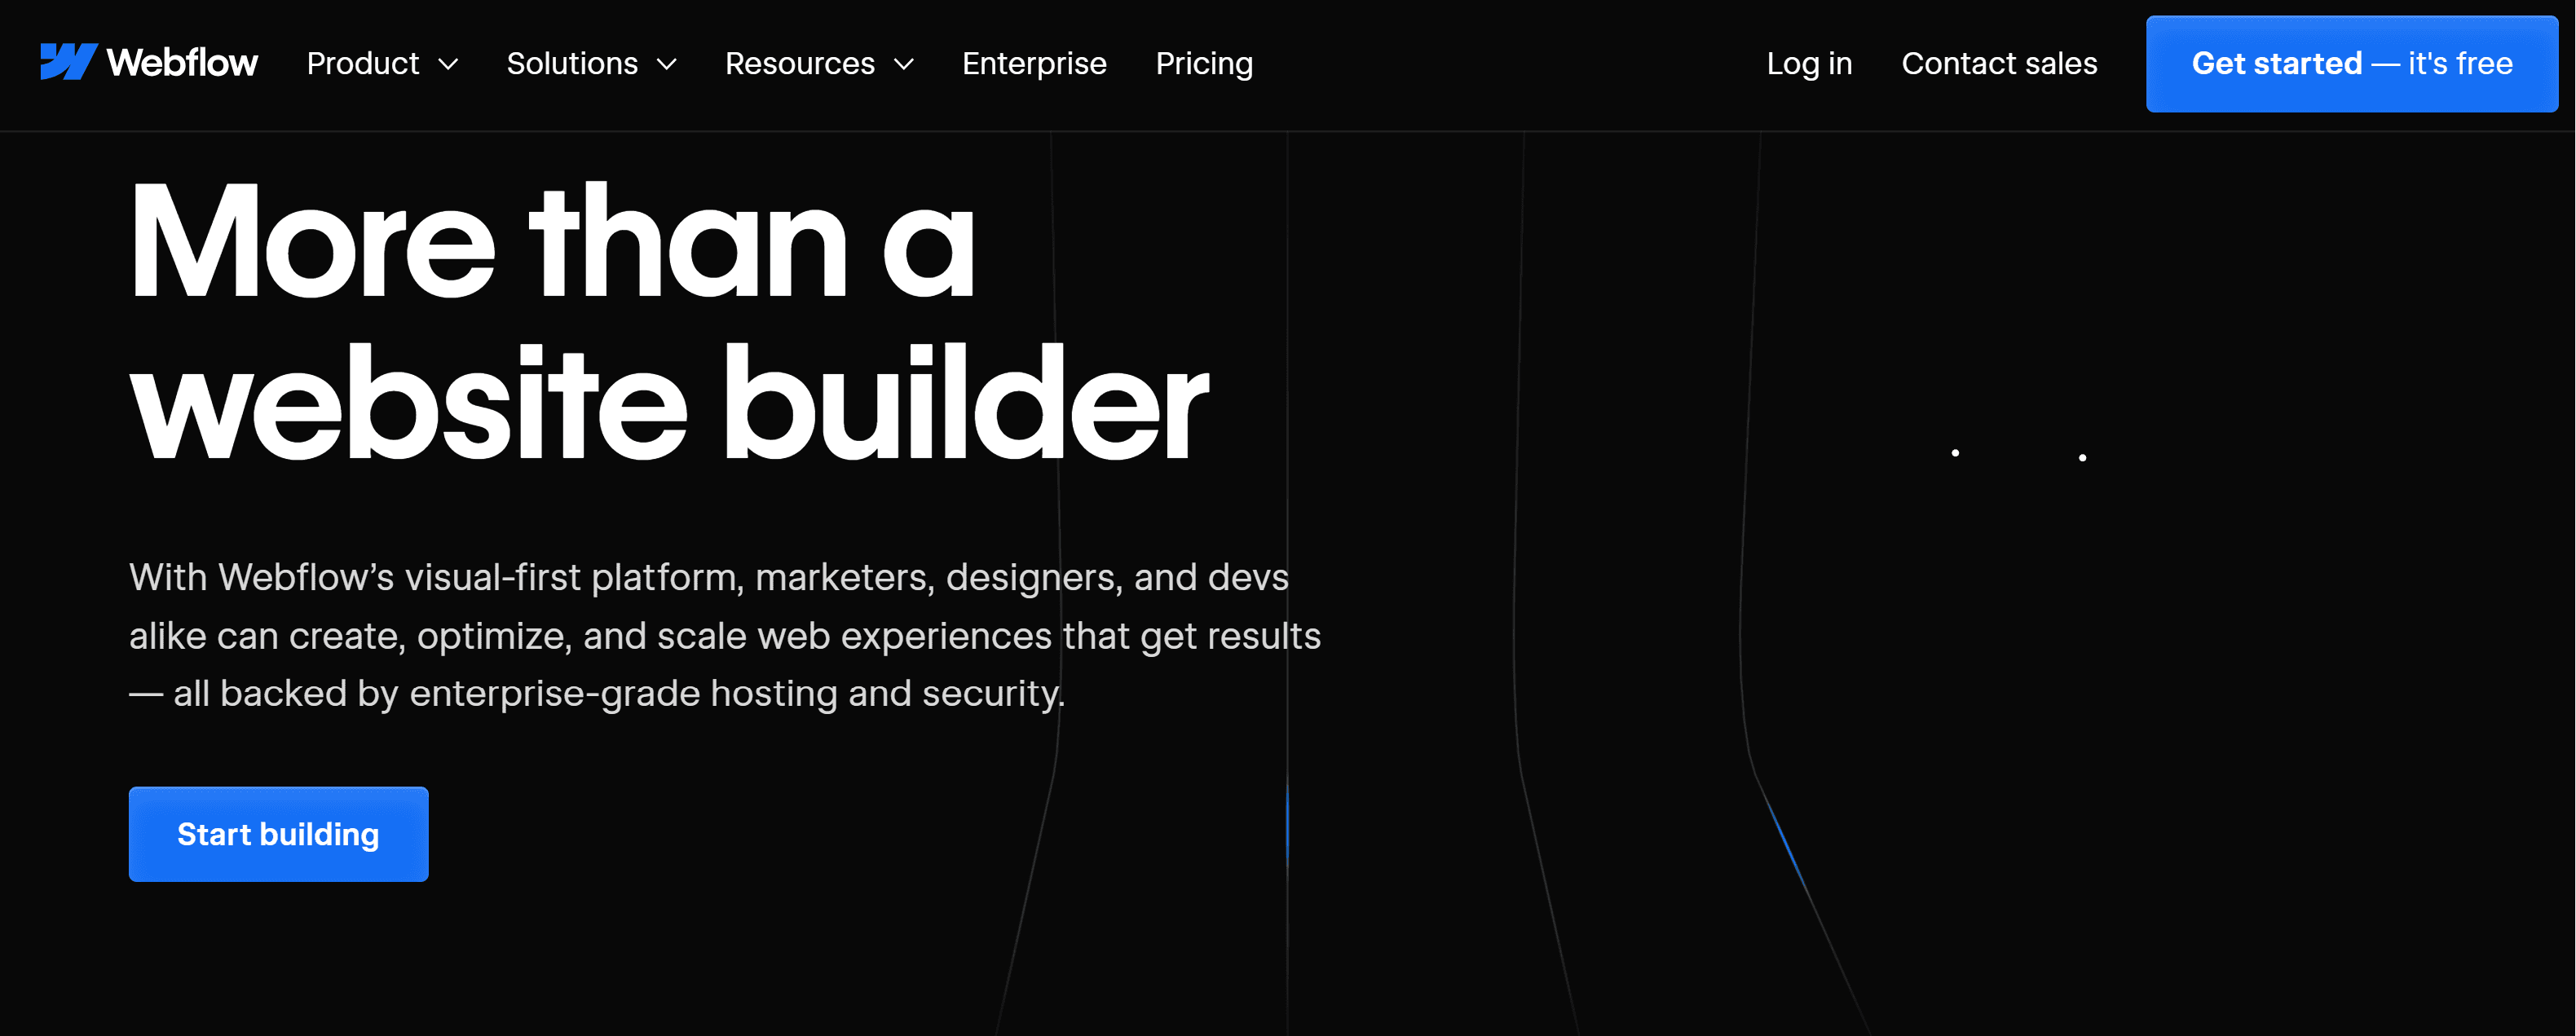
Task: Click the Enterprise navigation link
Action: (1034, 64)
